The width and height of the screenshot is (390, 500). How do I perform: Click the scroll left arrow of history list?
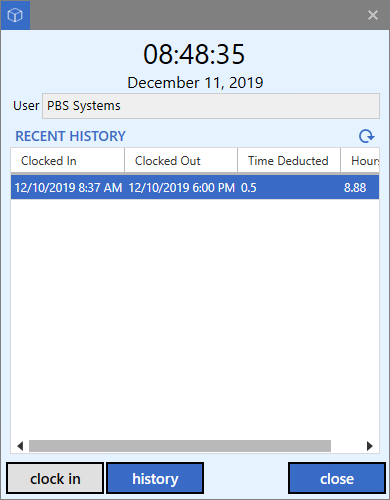pos(20,446)
